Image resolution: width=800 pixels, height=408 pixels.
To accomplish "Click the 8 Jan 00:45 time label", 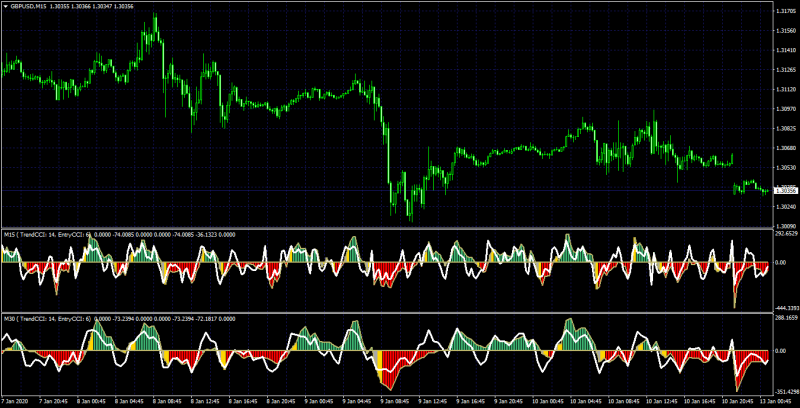I will tap(92, 402).
